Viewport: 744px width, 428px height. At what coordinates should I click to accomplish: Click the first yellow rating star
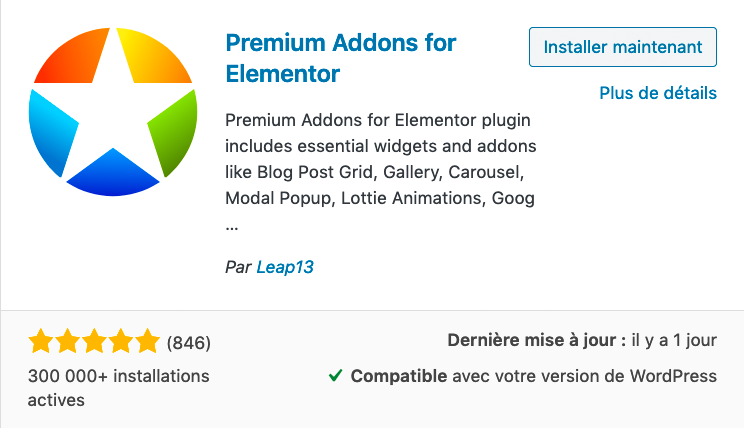[41, 342]
